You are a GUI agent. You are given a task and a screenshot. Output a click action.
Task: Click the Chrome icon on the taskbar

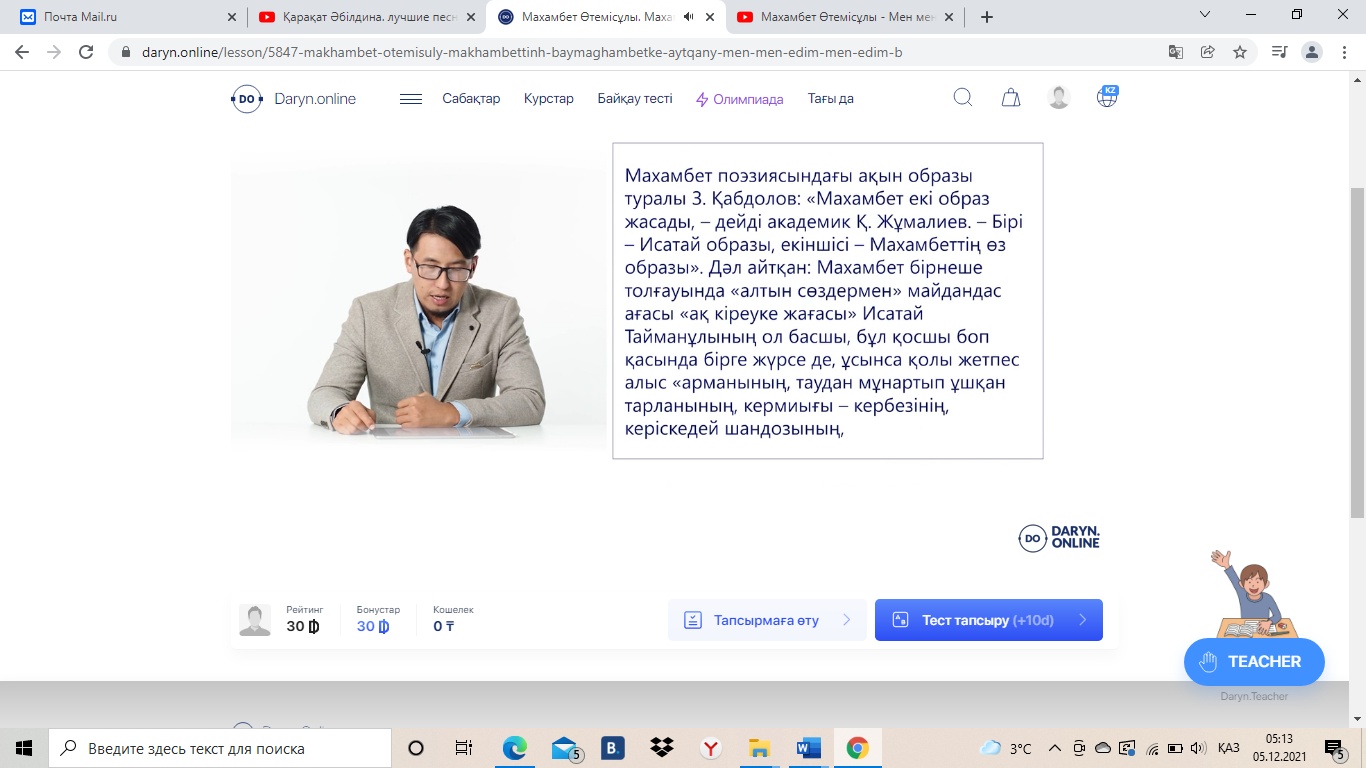[857, 748]
